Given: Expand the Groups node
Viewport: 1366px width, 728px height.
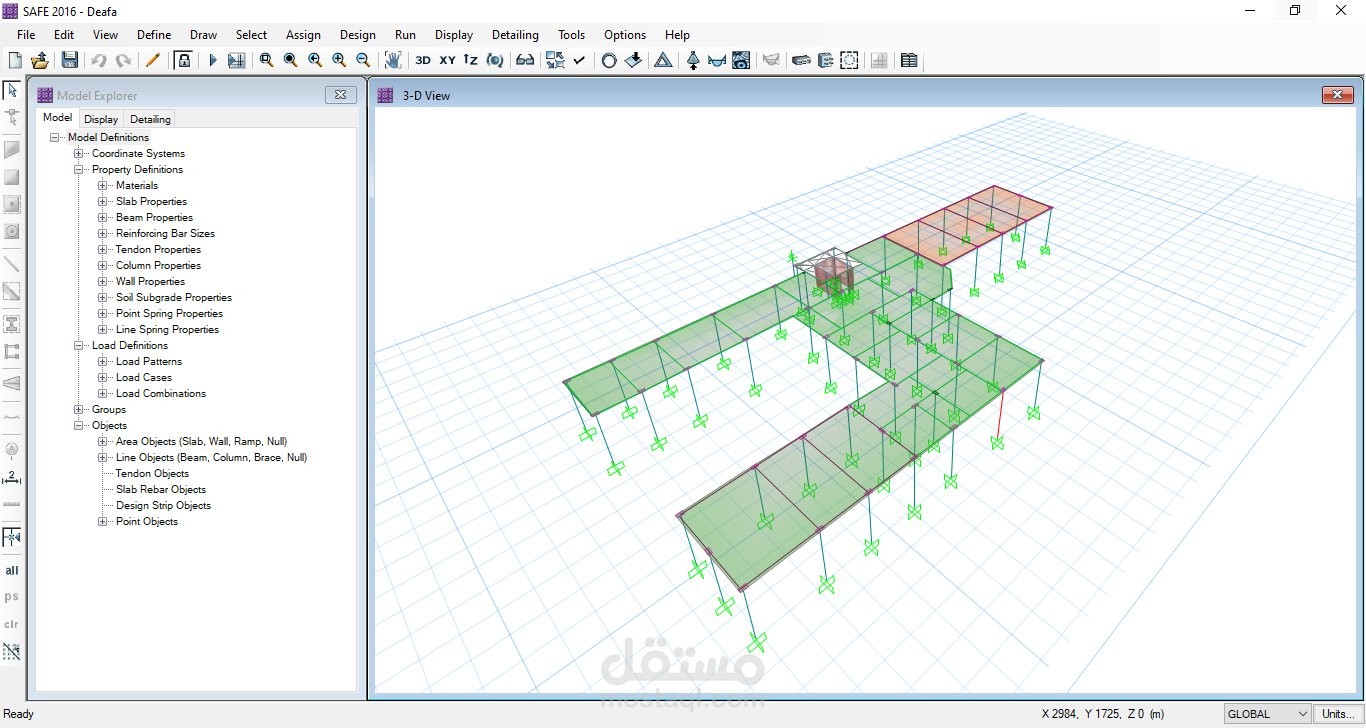Looking at the screenshot, I should (x=79, y=409).
